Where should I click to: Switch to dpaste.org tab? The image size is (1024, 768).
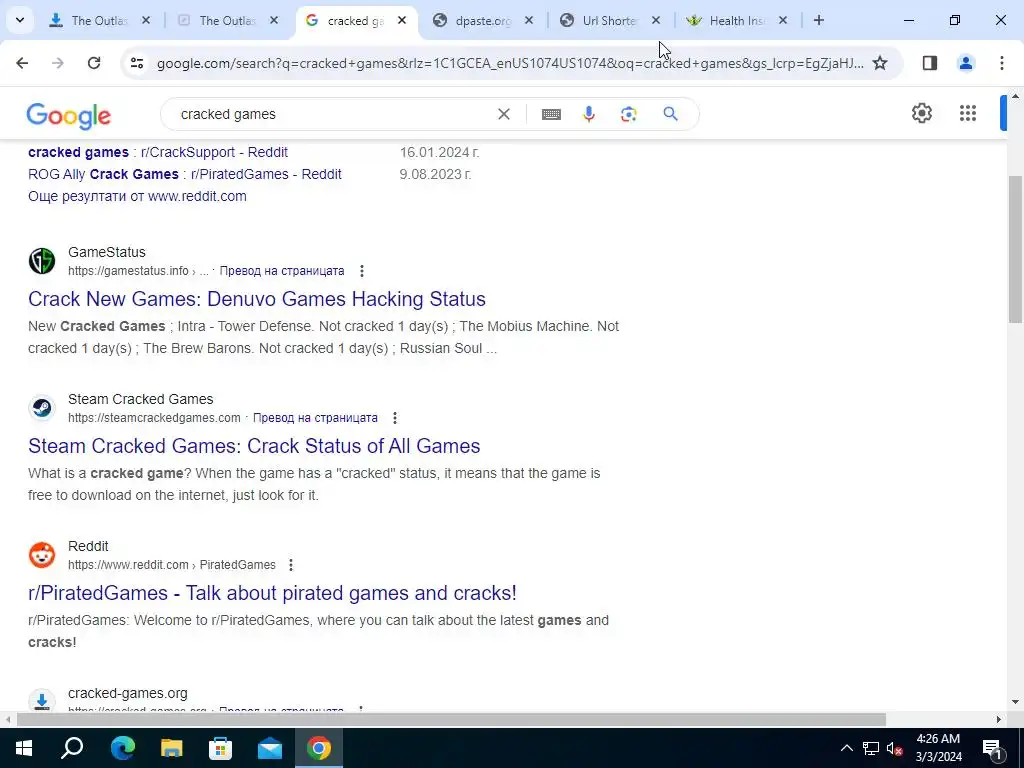[483, 20]
